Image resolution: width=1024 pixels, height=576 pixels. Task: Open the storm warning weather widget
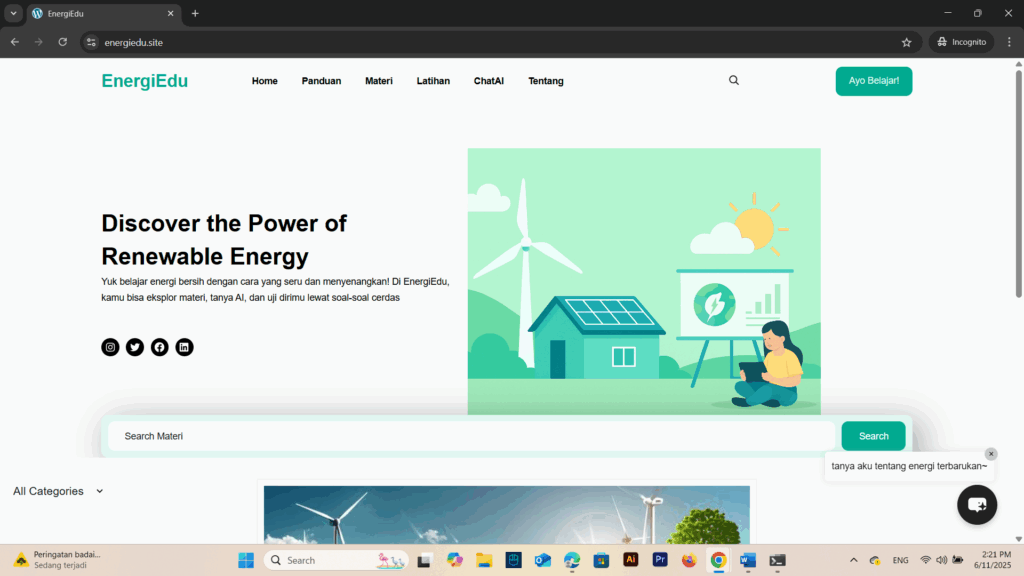click(x=57, y=560)
